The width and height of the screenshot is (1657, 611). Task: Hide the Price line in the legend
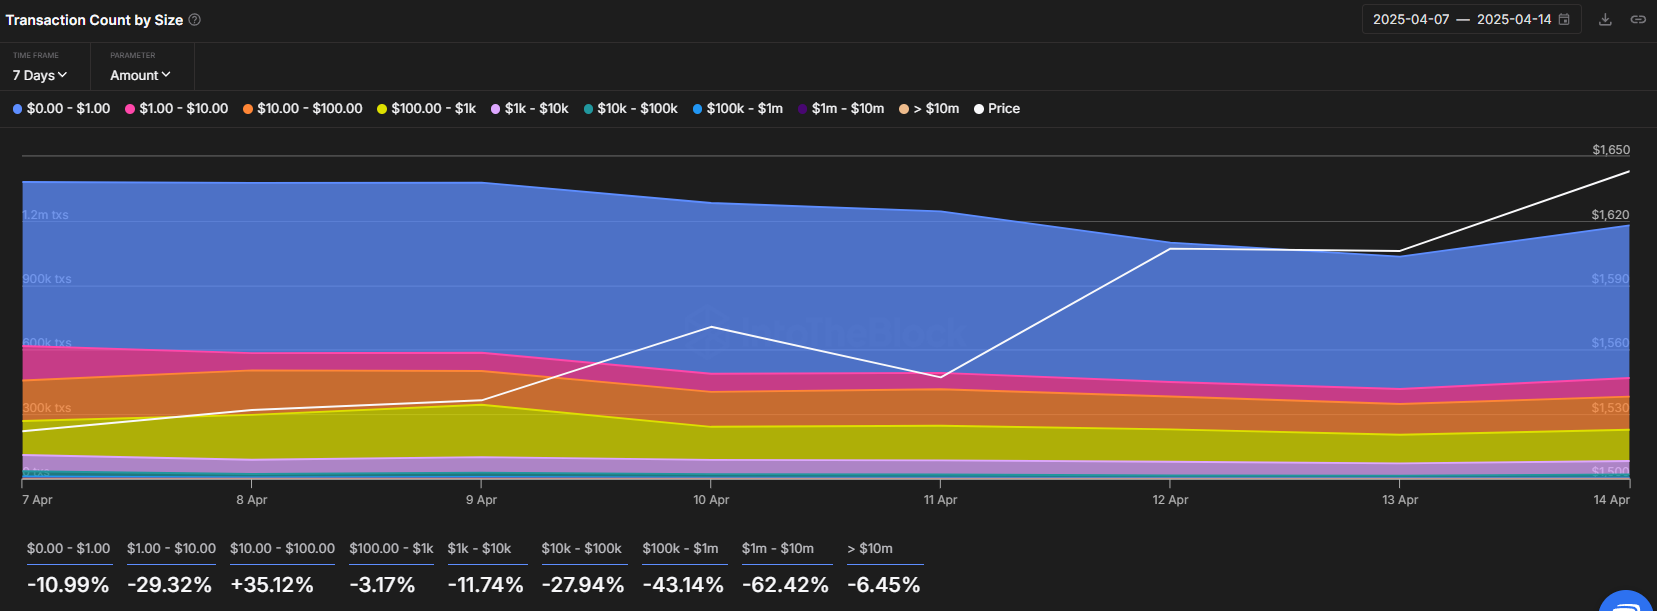[x=997, y=109]
